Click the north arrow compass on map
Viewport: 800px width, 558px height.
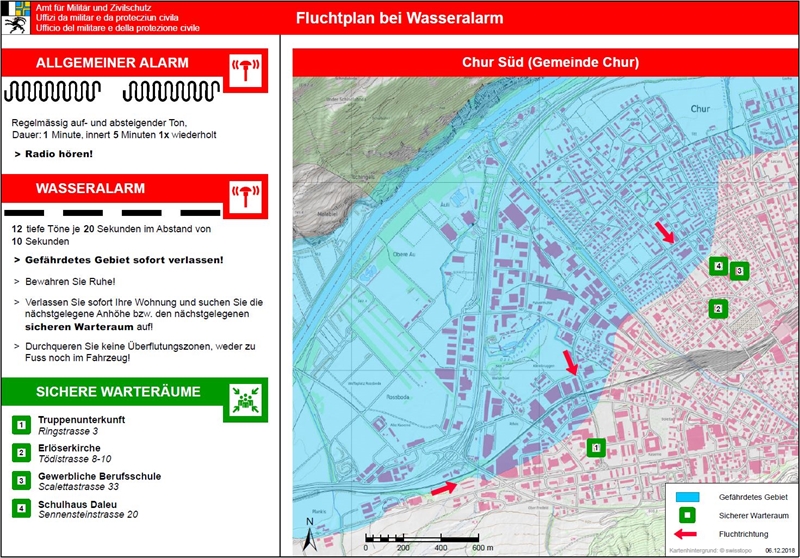tap(311, 527)
